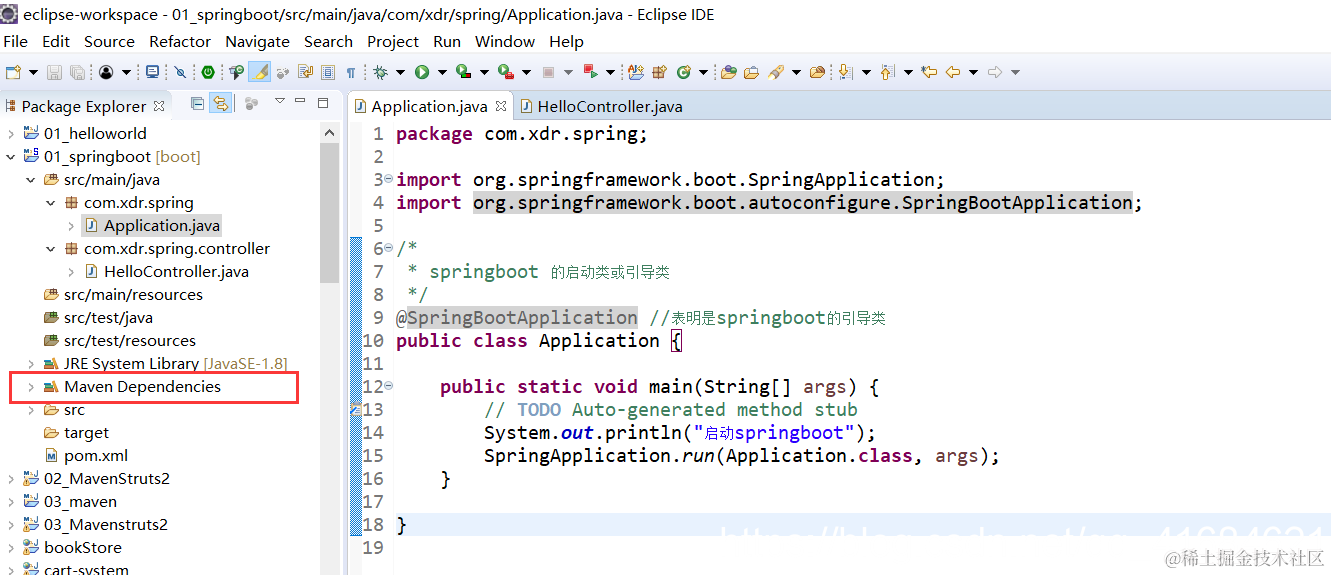1331x575 pixels.
Task: Click the green Spring Boot power icon
Action: click(x=208, y=72)
